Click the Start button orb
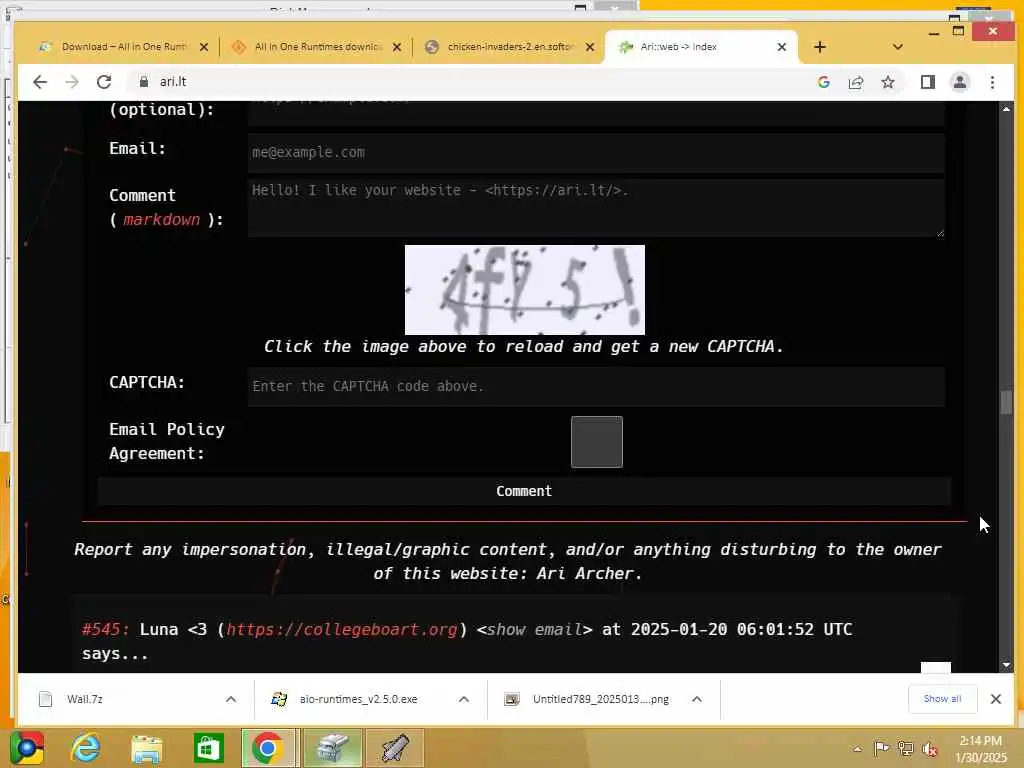Image resolution: width=1024 pixels, height=768 pixels. coord(26,748)
